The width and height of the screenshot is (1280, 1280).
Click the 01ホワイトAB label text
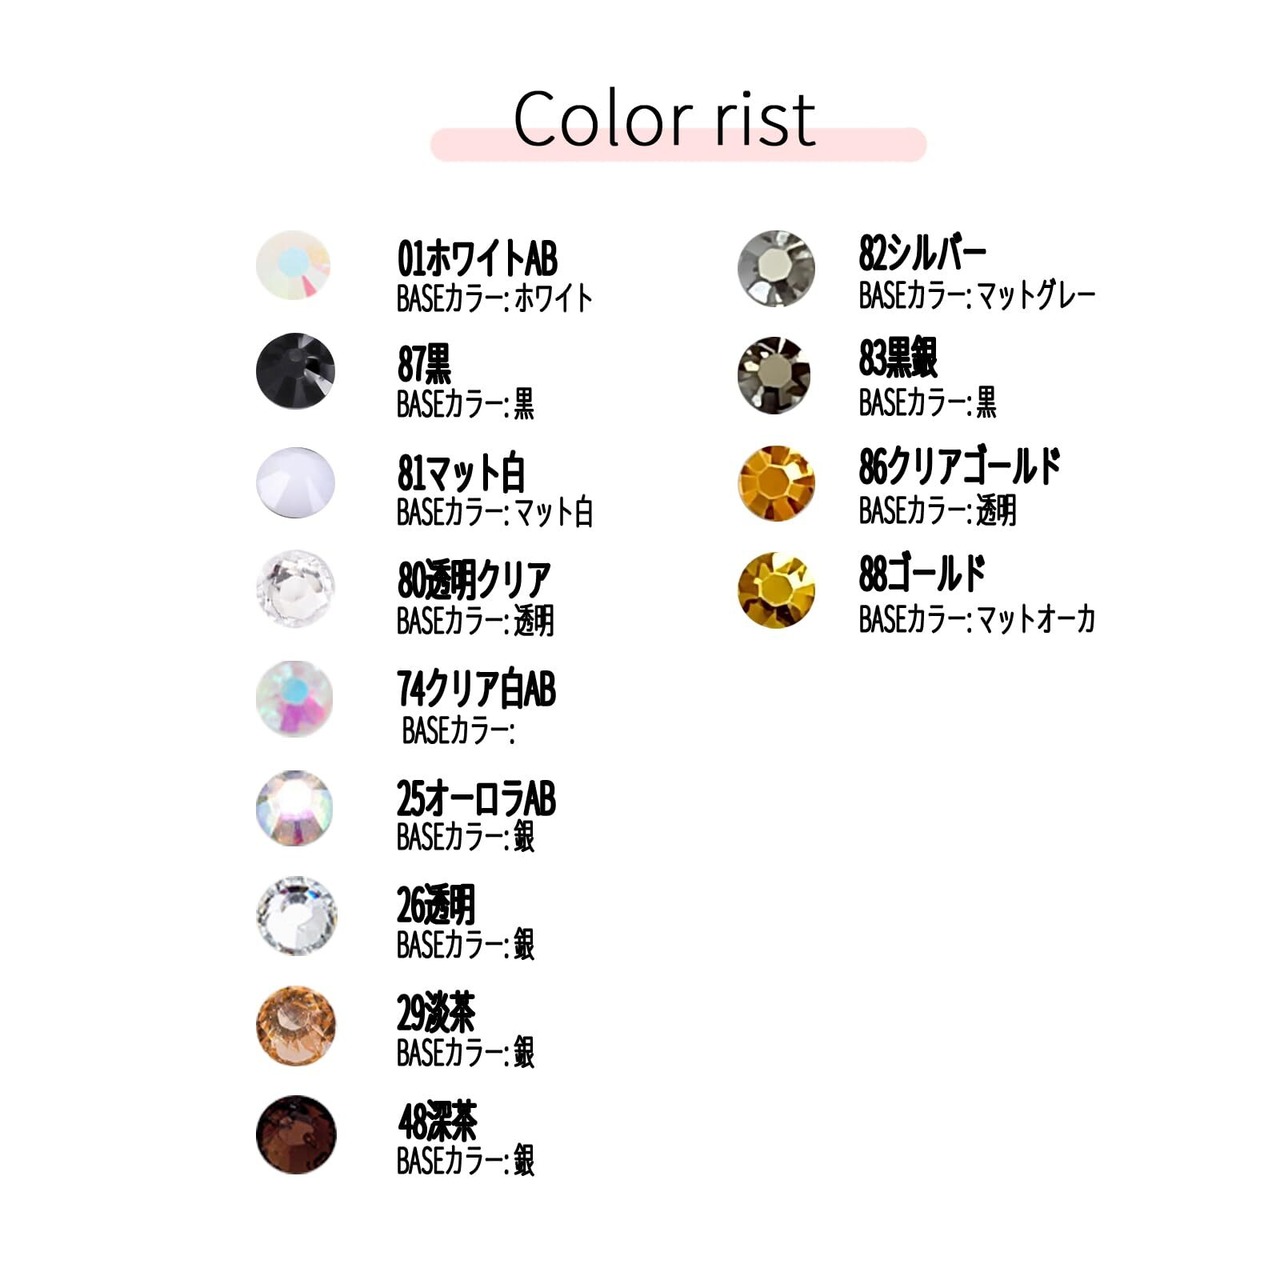[x=477, y=259]
